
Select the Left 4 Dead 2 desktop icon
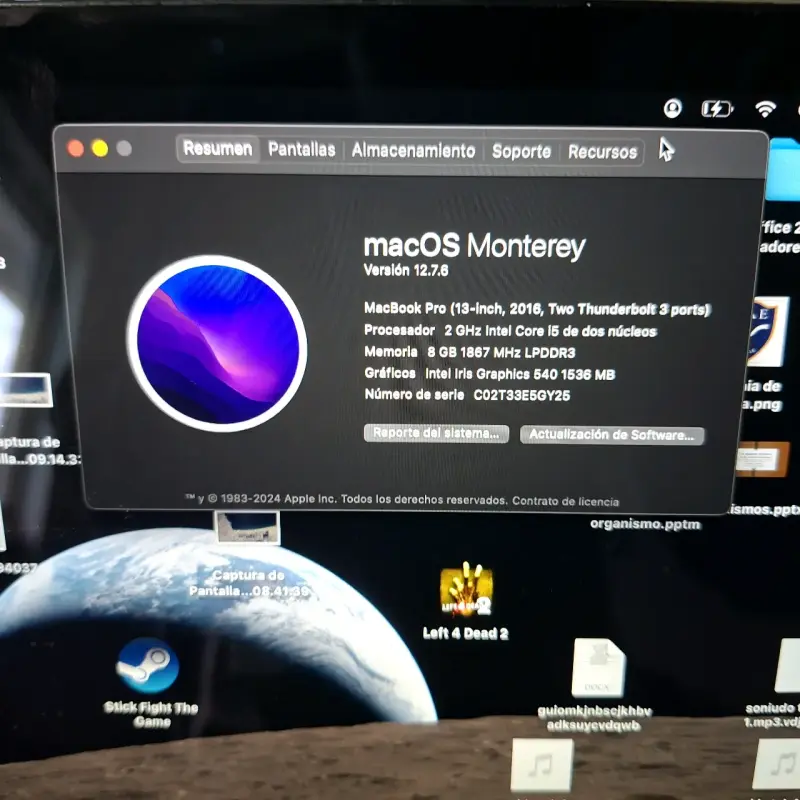coord(466,590)
